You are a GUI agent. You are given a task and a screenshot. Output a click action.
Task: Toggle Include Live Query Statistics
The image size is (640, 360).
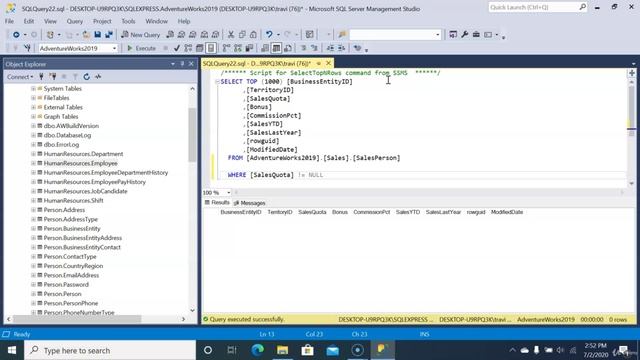[238, 48]
